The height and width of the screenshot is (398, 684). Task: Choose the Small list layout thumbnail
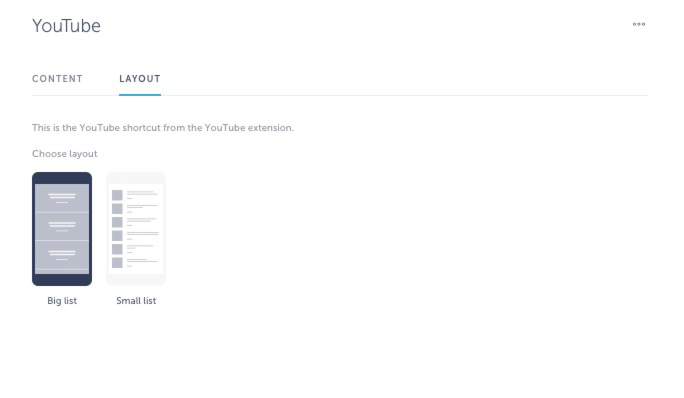coord(136,229)
